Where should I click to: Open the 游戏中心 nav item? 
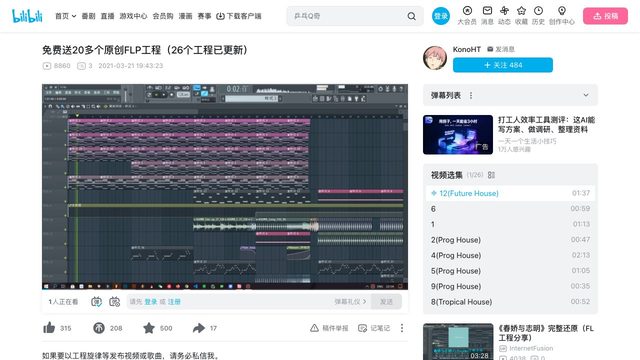[x=133, y=16]
